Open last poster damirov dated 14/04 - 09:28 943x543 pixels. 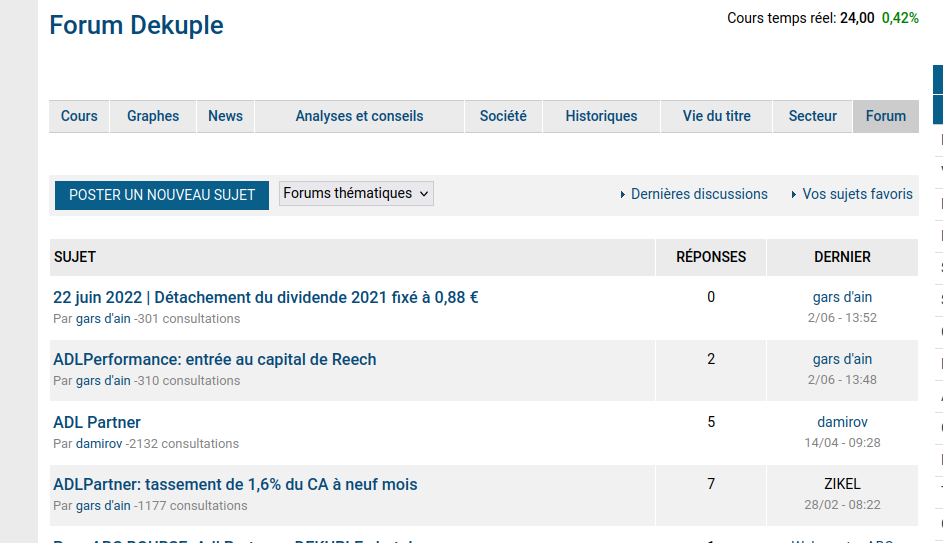click(842, 422)
